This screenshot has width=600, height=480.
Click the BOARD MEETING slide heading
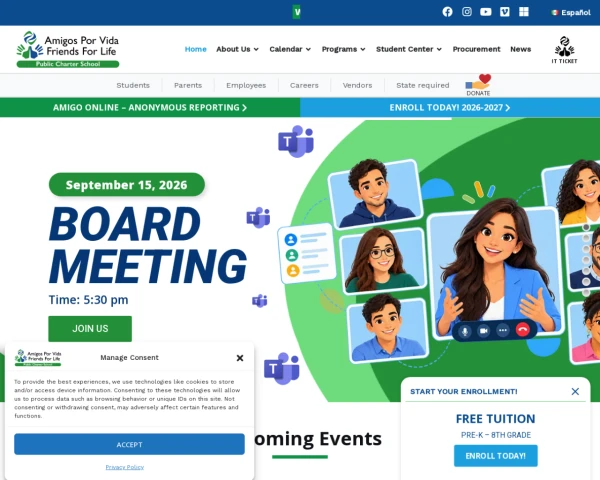[x=148, y=245]
